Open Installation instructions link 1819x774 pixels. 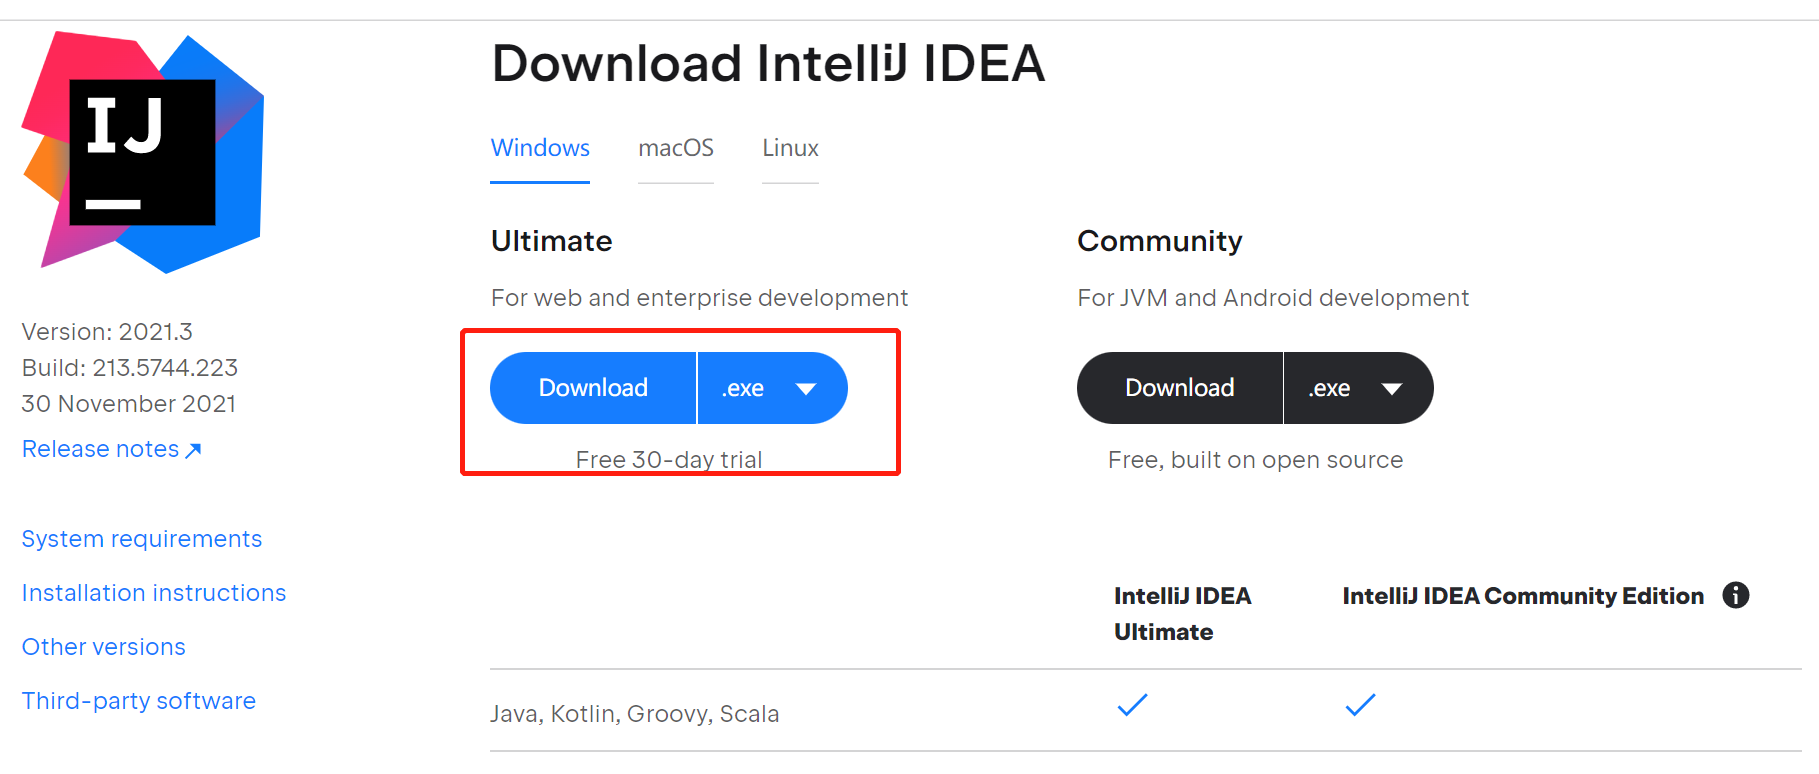[x=154, y=593]
